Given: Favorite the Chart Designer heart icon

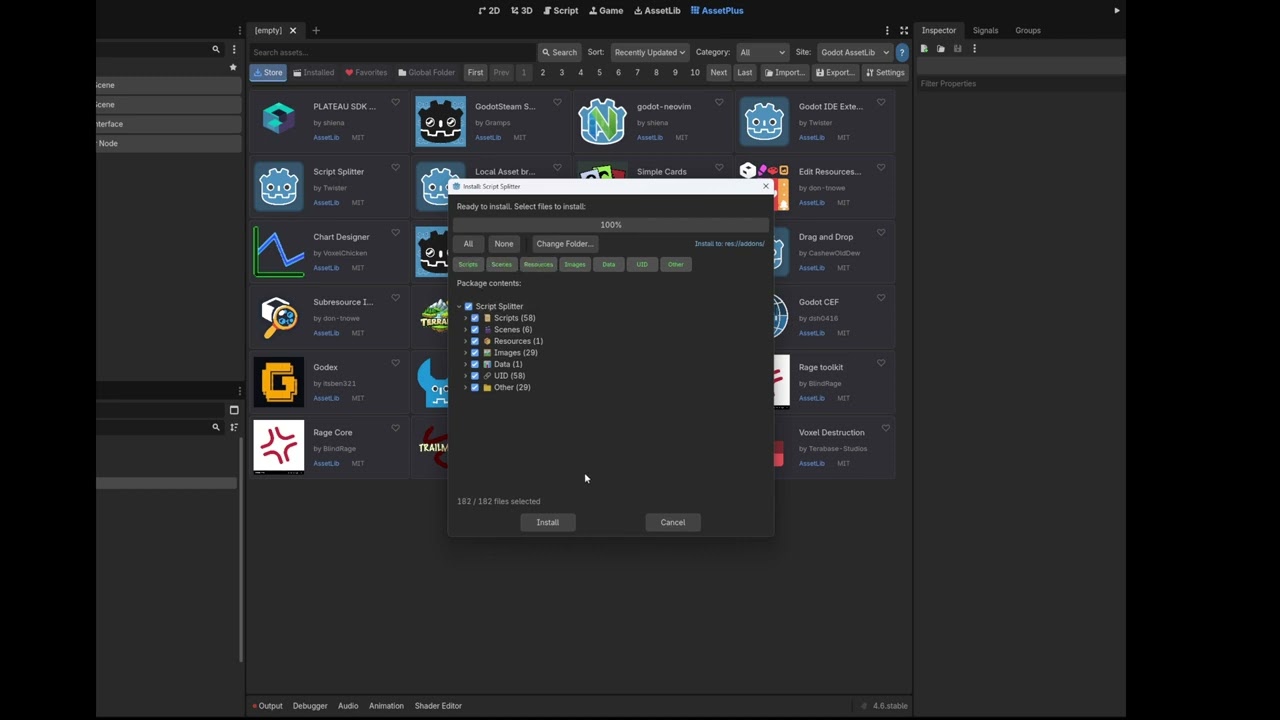Looking at the screenshot, I should pos(396,232).
